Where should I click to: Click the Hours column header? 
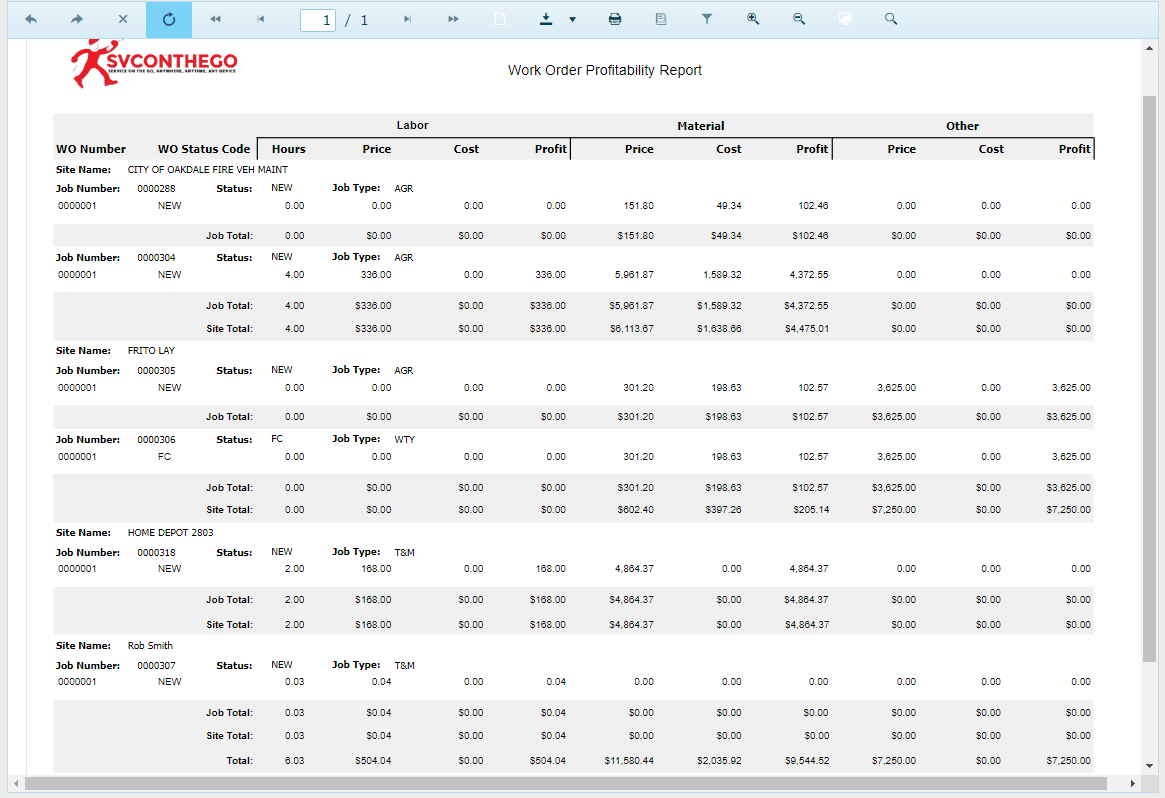pos(288,149)
